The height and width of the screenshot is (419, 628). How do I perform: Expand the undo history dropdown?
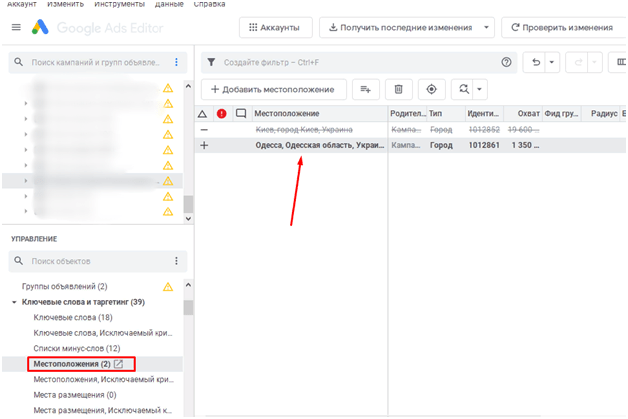tap(552, 62)
